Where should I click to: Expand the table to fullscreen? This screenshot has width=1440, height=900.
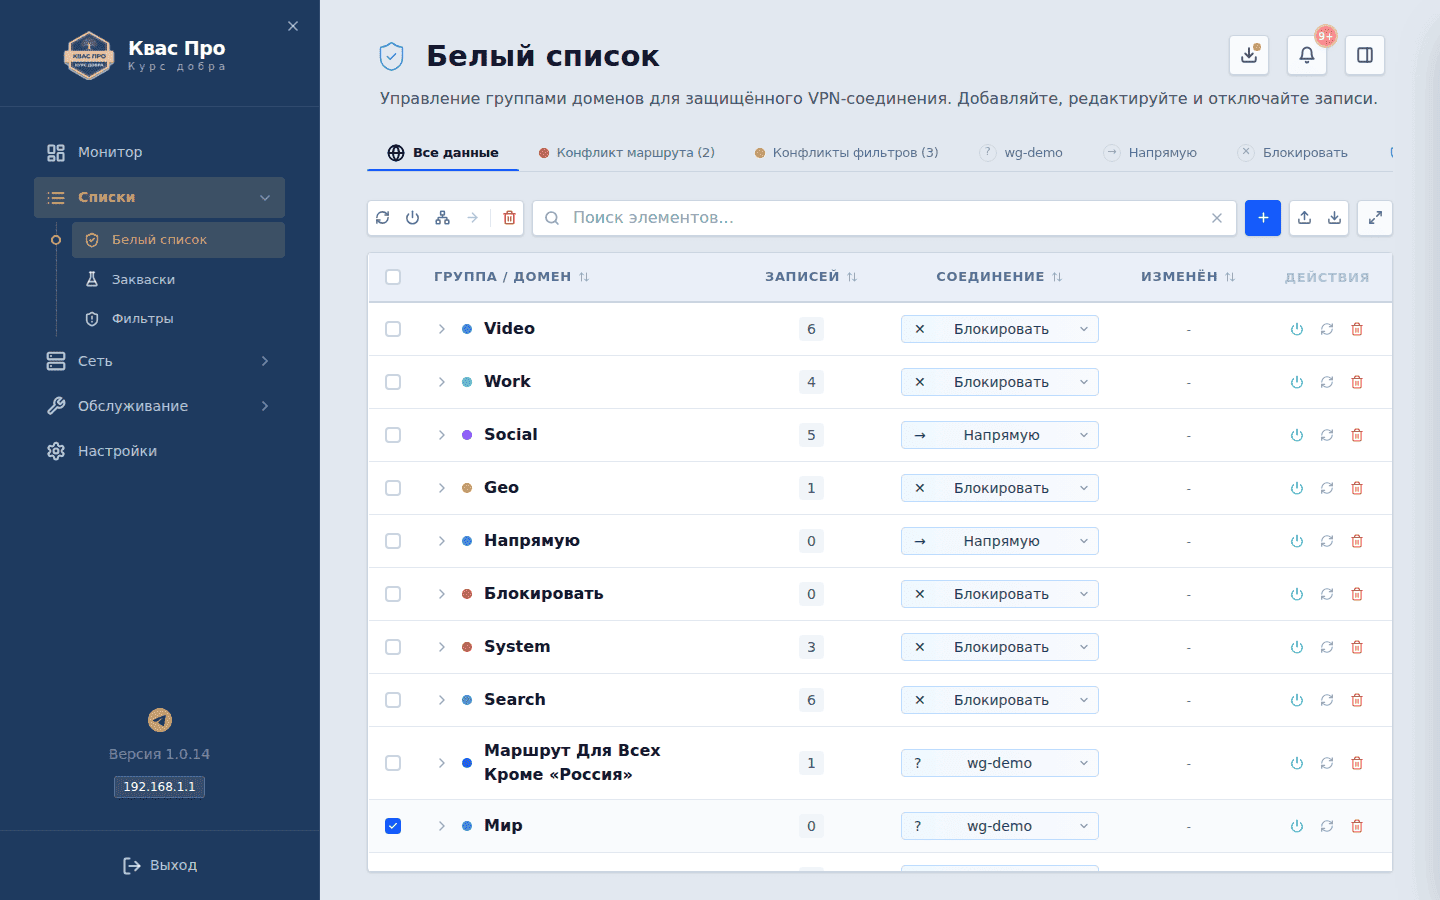coord(1375,218)
